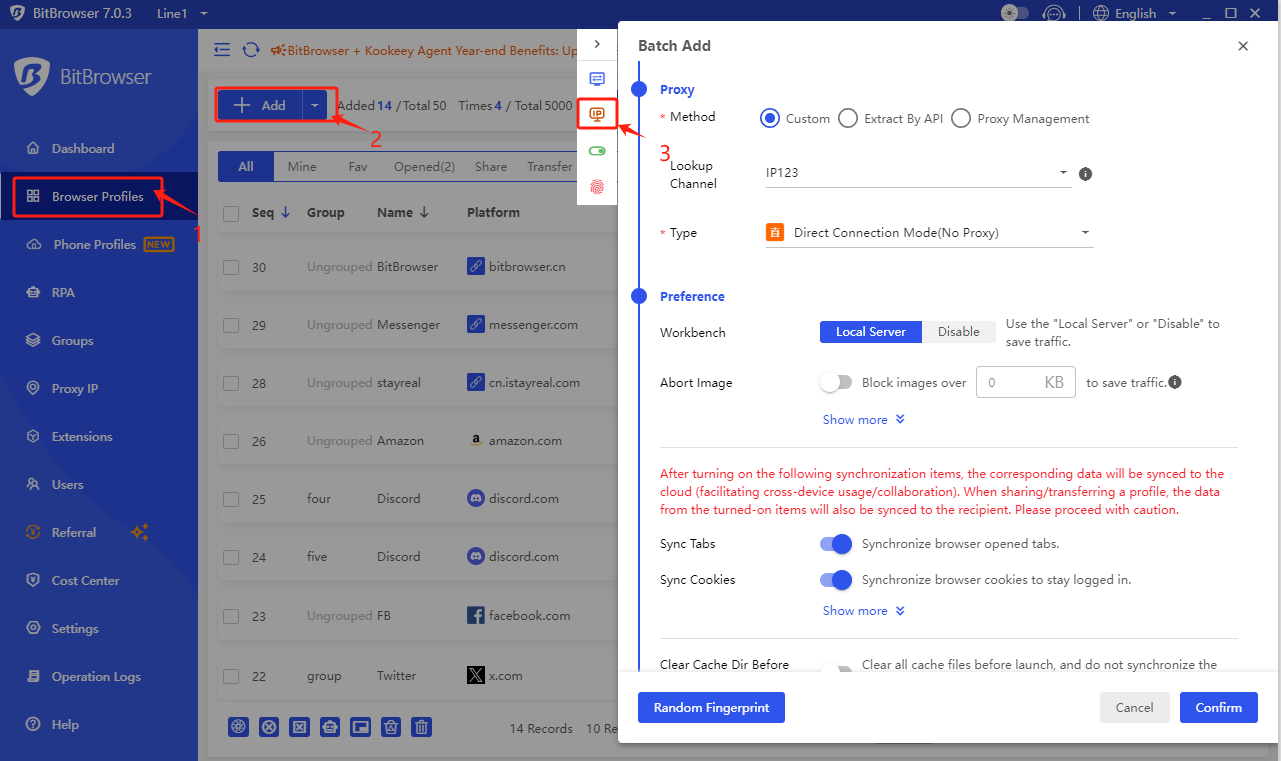Click the aperture icon in bottom toolbar
The image size is (1281, 761).
click(x=238, y=728)
